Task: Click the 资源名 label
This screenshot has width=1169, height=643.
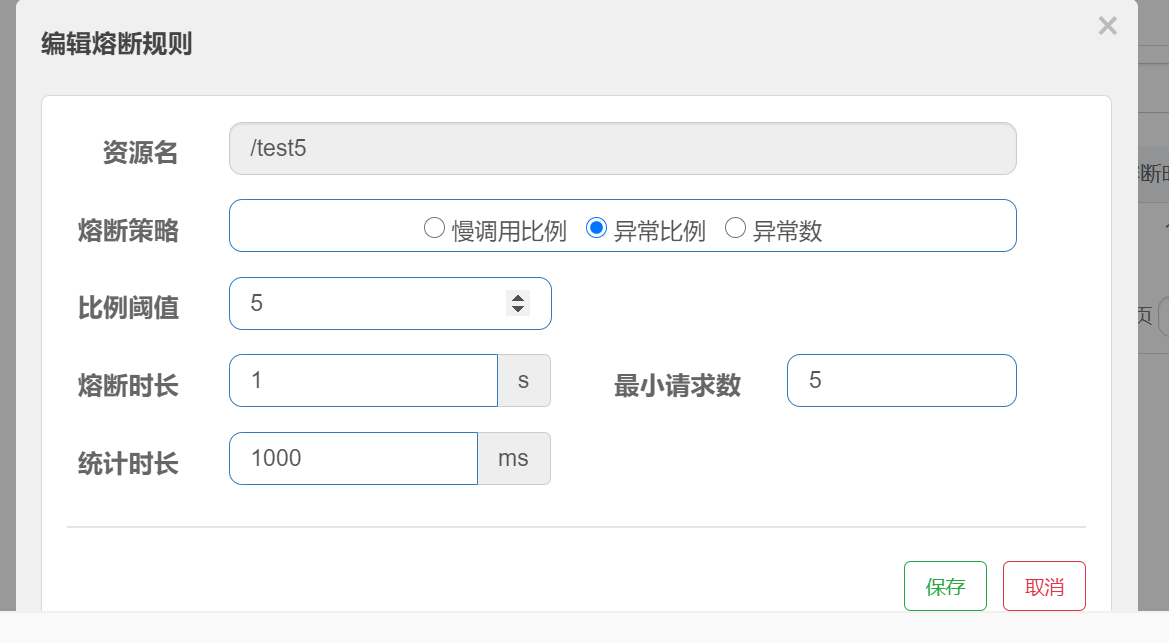Action: point(140,152)
